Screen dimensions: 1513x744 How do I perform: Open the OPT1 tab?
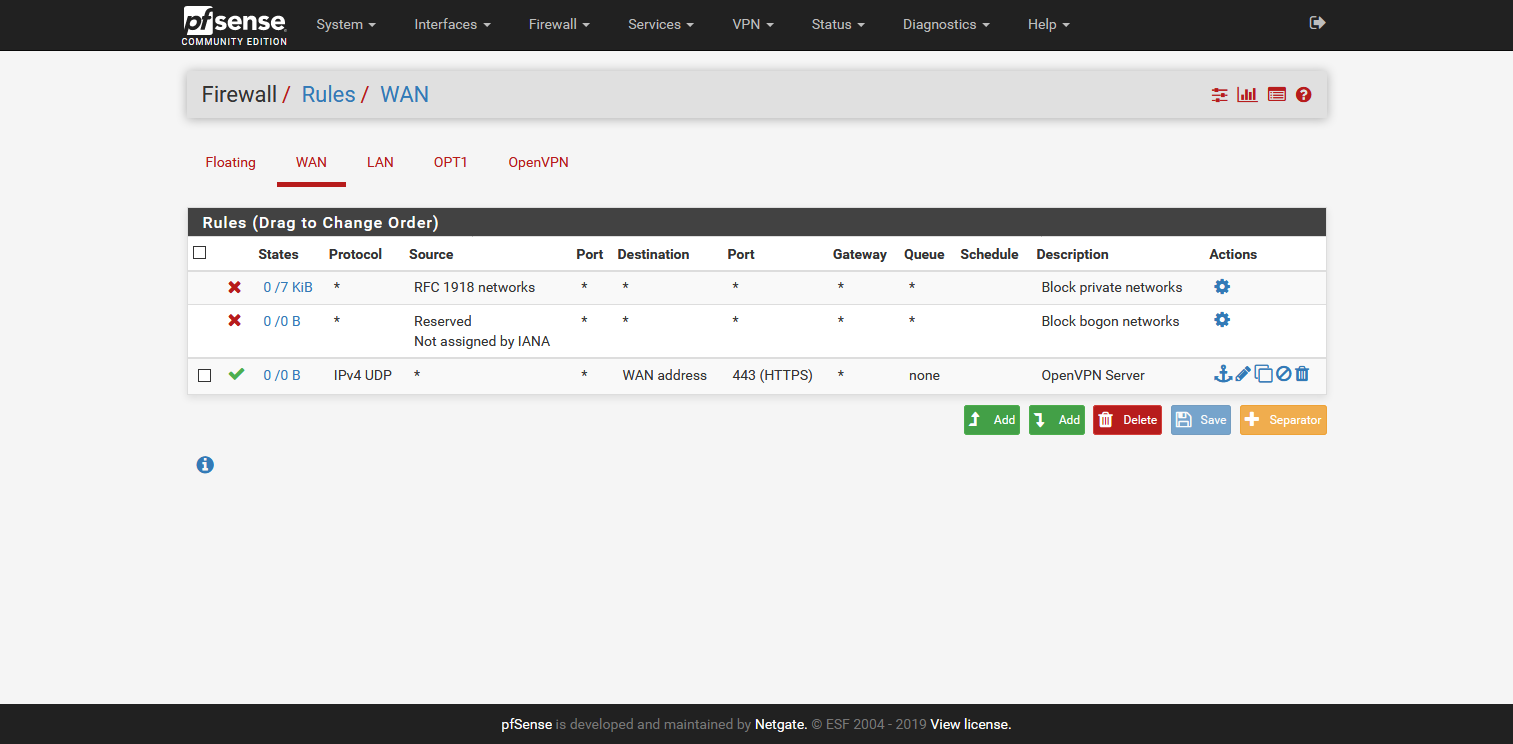click(x=451, y=162)
